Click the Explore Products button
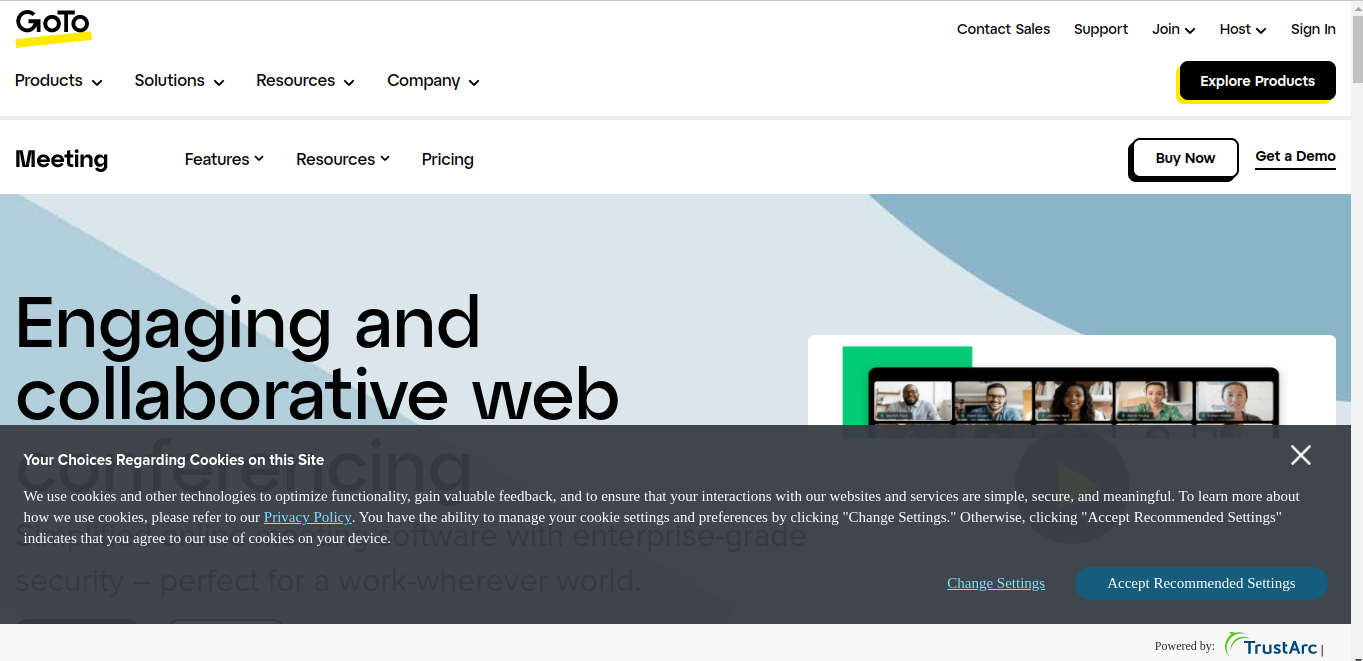The image size is (1363, 661). pos(1257,81)
